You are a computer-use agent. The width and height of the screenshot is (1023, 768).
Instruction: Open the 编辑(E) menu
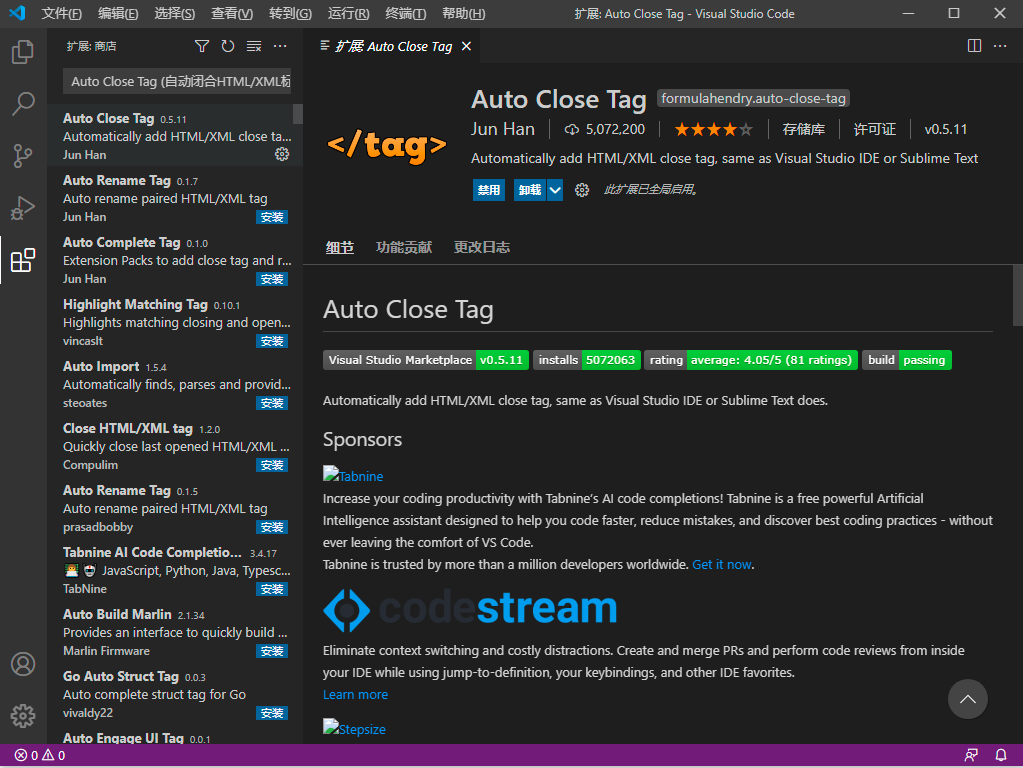tap(118, 14)
